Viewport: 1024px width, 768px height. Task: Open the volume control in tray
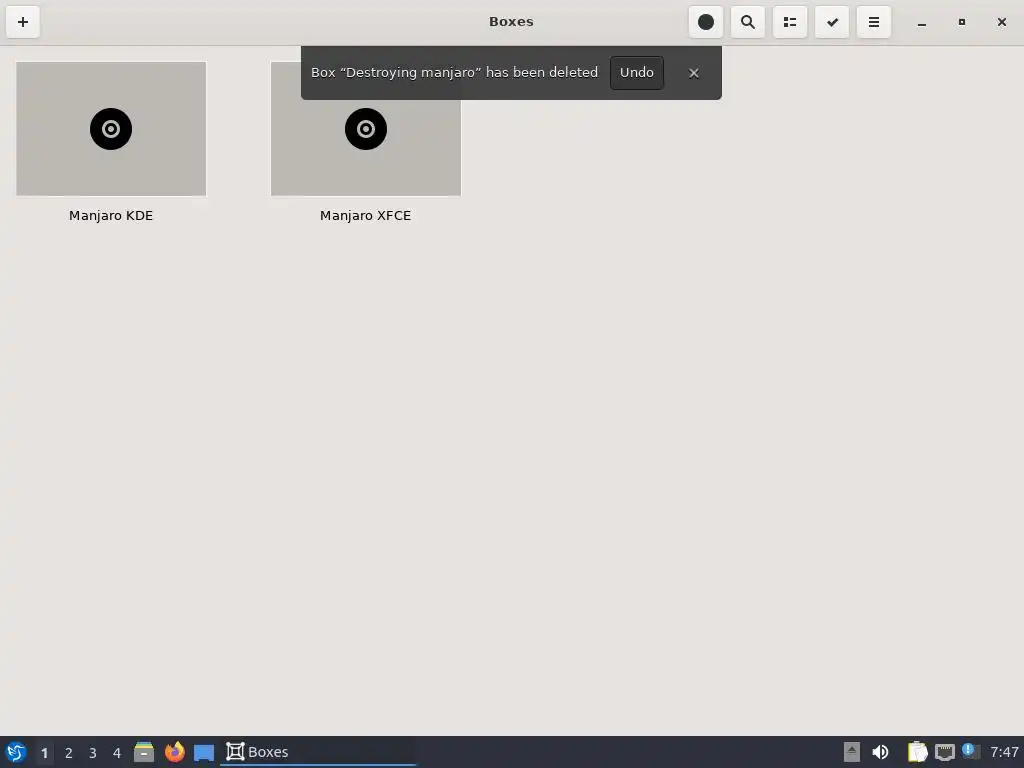[x=880, y=752]
